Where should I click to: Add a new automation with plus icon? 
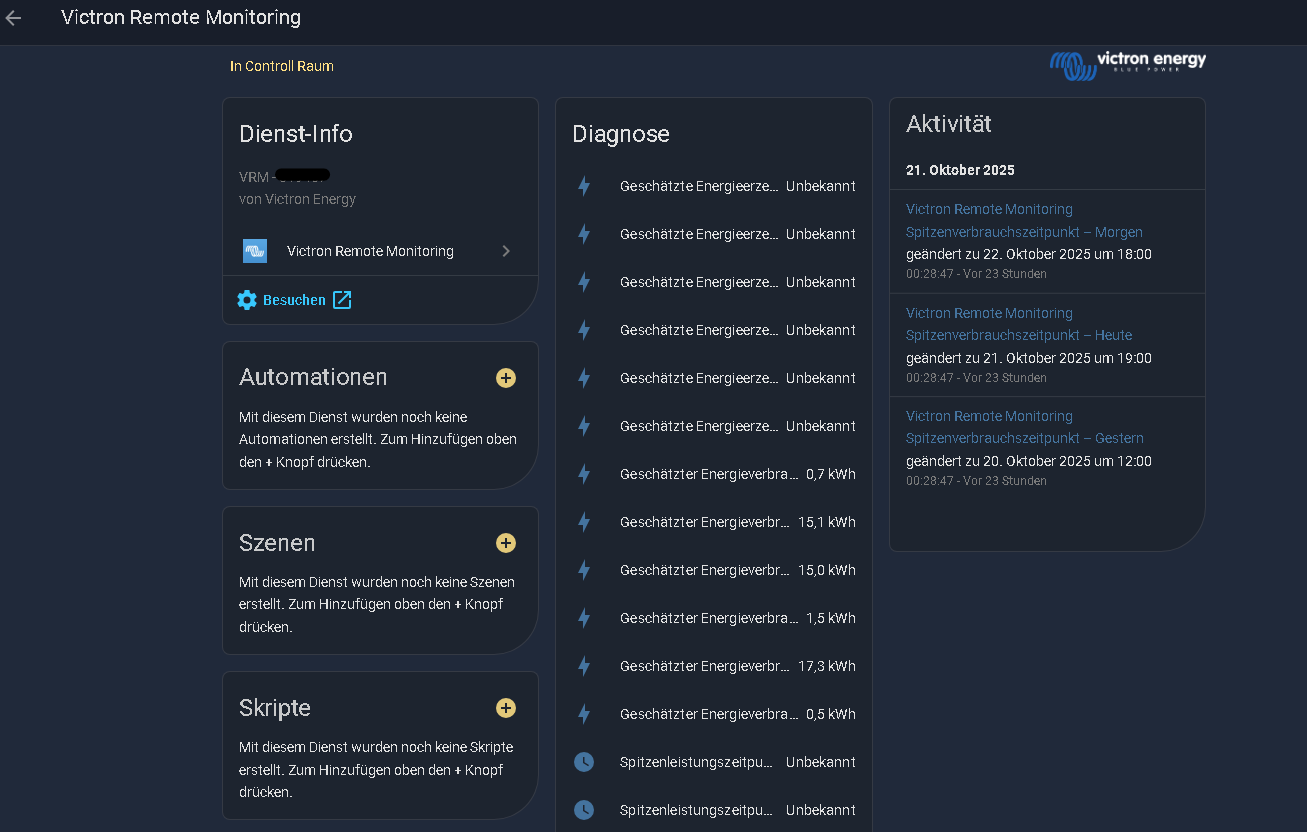coord(506,378)
